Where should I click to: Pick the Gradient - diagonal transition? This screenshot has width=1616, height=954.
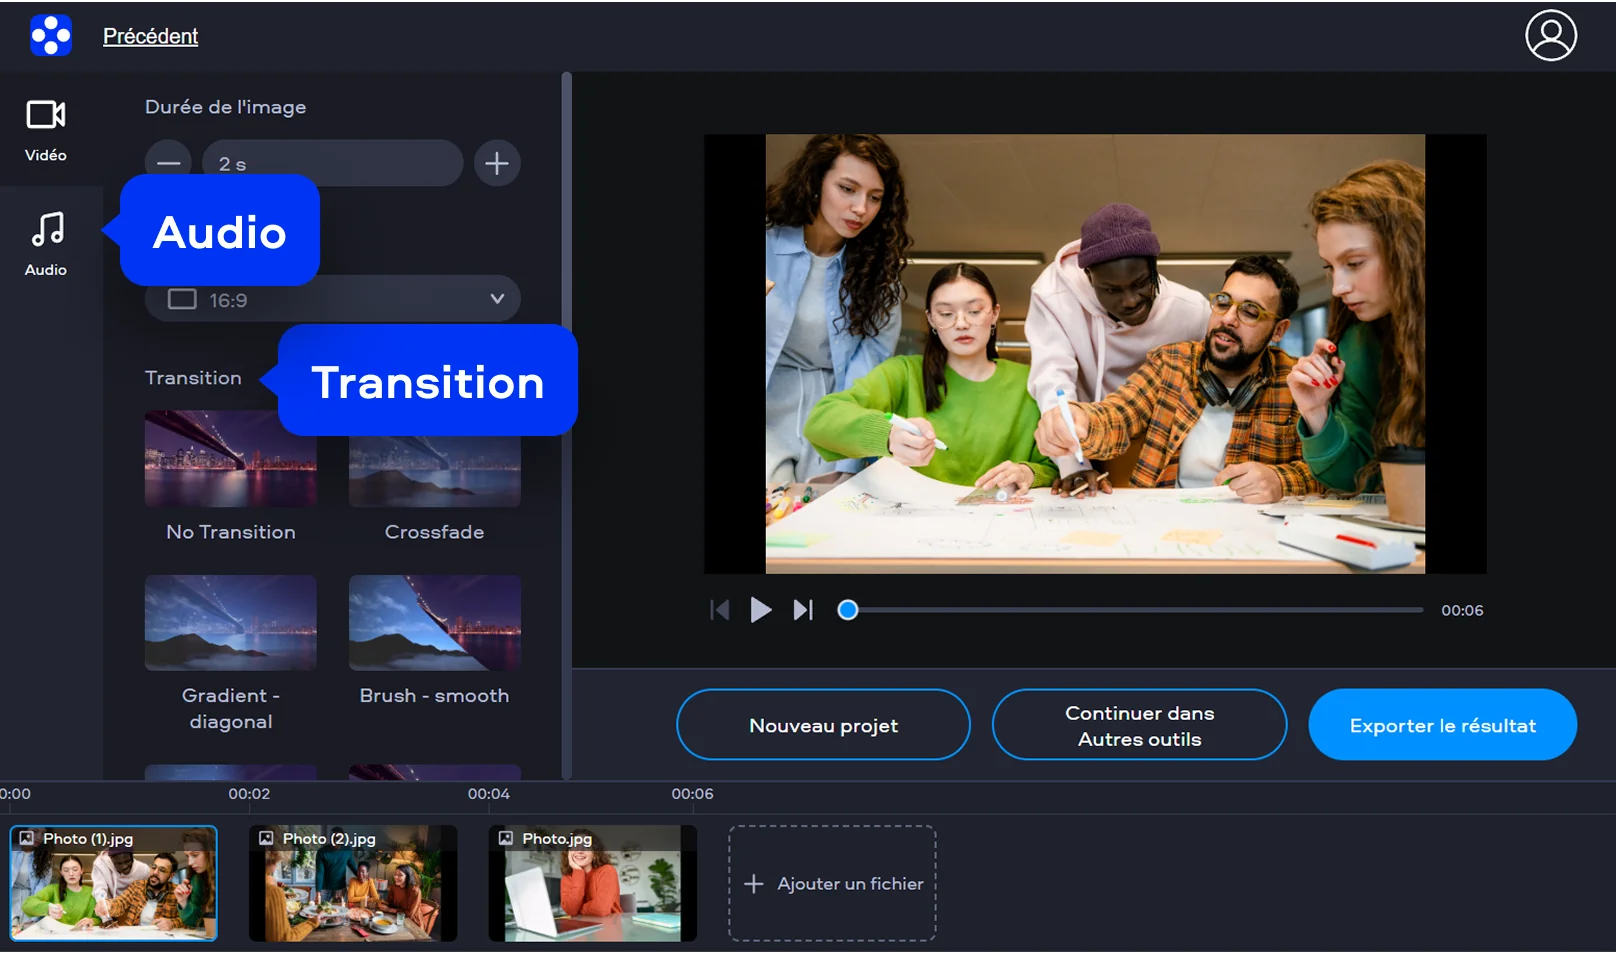point(230,622)
